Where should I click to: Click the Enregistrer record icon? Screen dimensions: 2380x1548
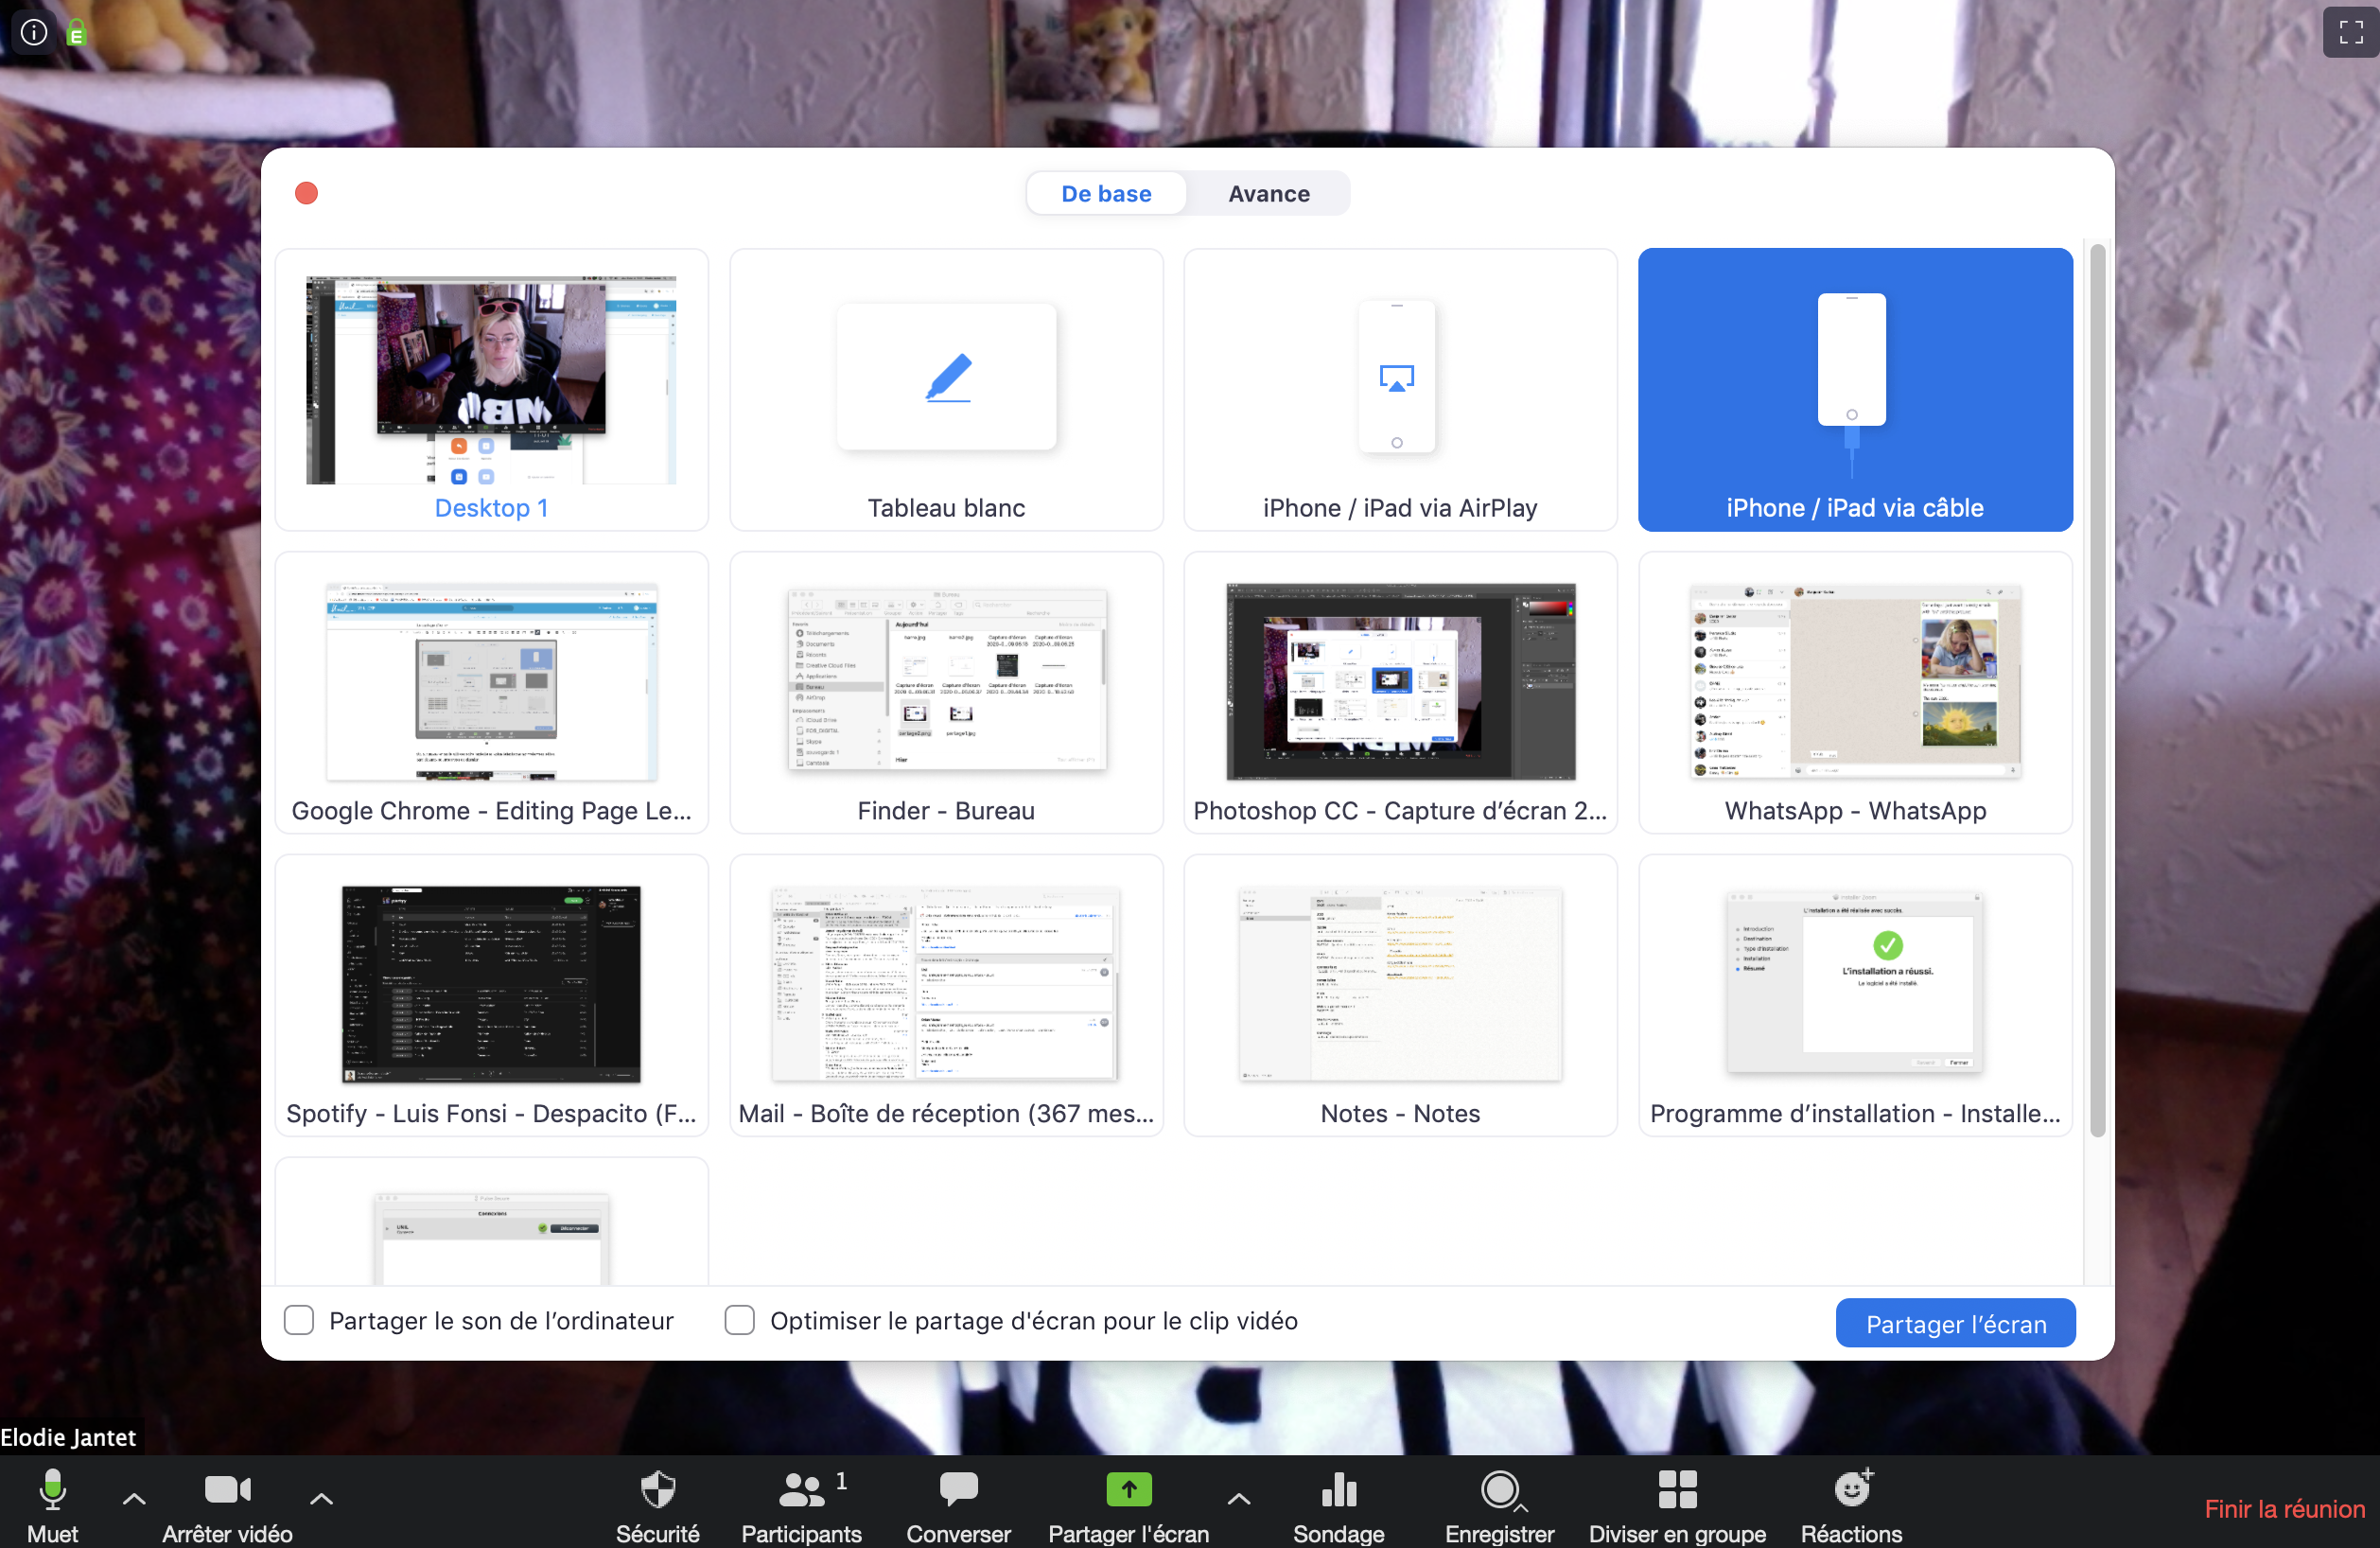click(x=1498, y=1490)
